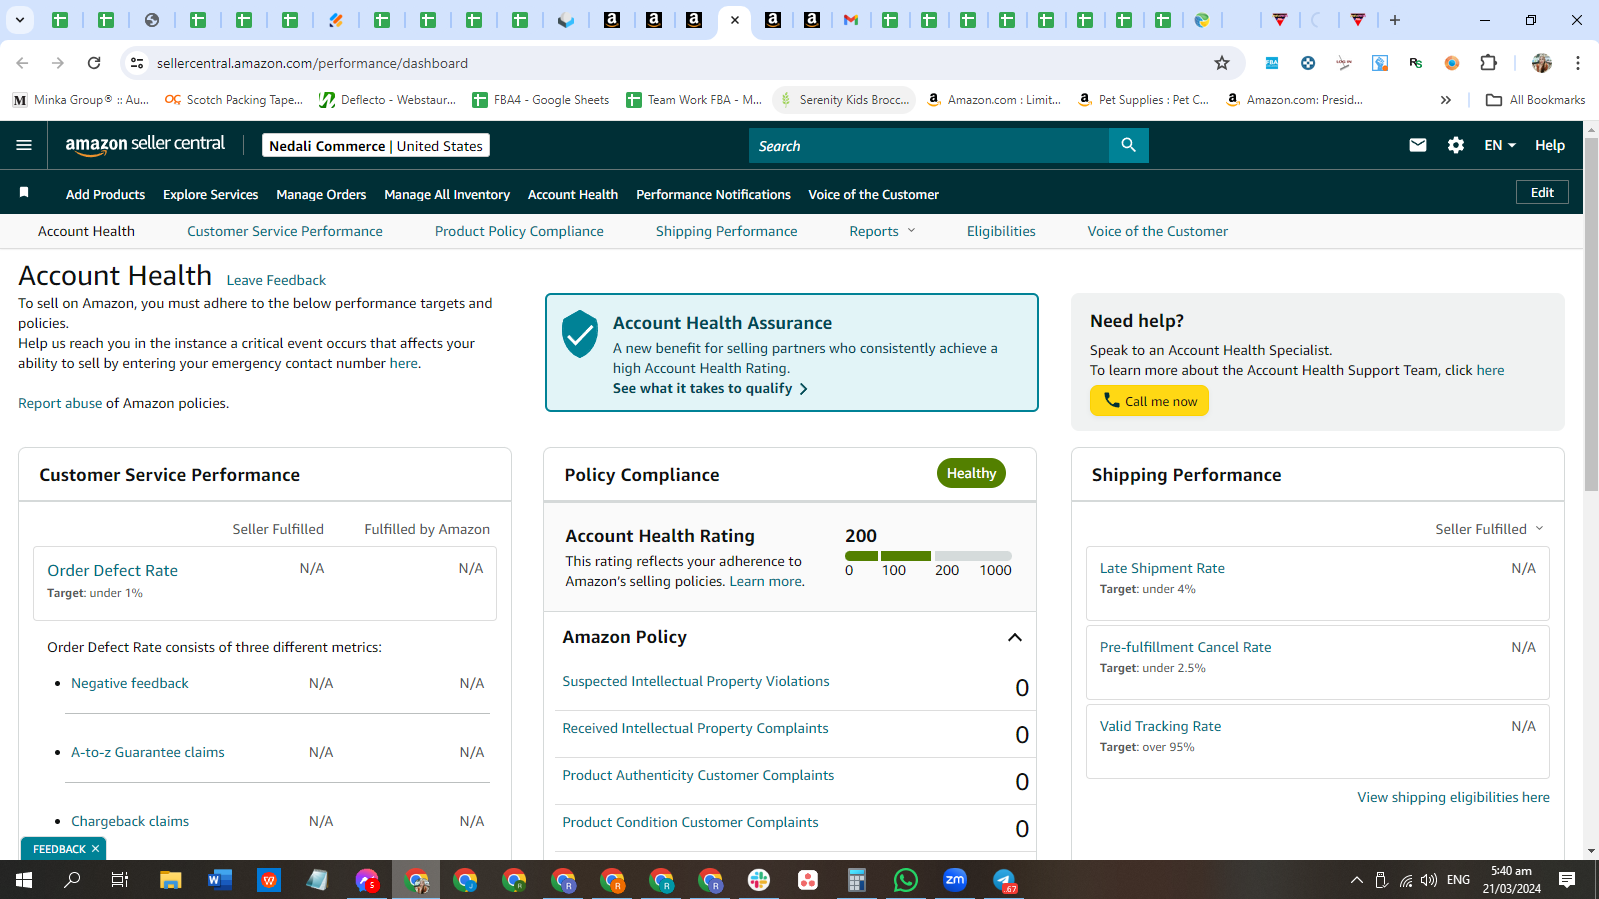Screen dimensions: 1599x899
Task: Open the EN language dropdown
Action: click(1500, 145)
